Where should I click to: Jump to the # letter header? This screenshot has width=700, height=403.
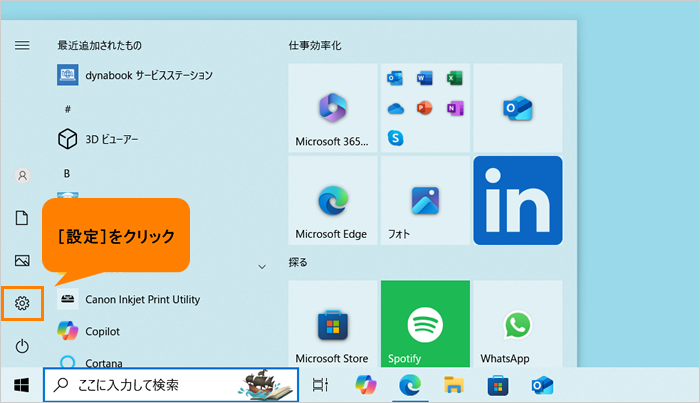pos(67,109)
